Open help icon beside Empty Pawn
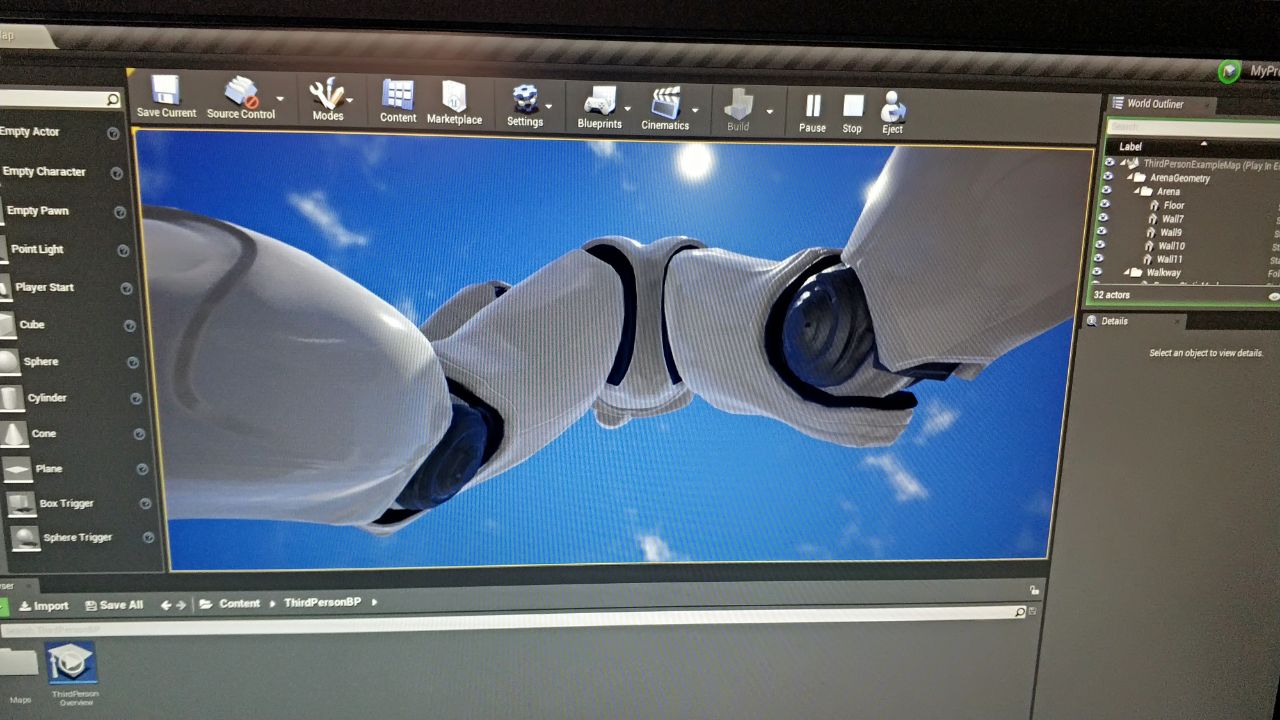 pyautogui.click(x=120, y=212)
